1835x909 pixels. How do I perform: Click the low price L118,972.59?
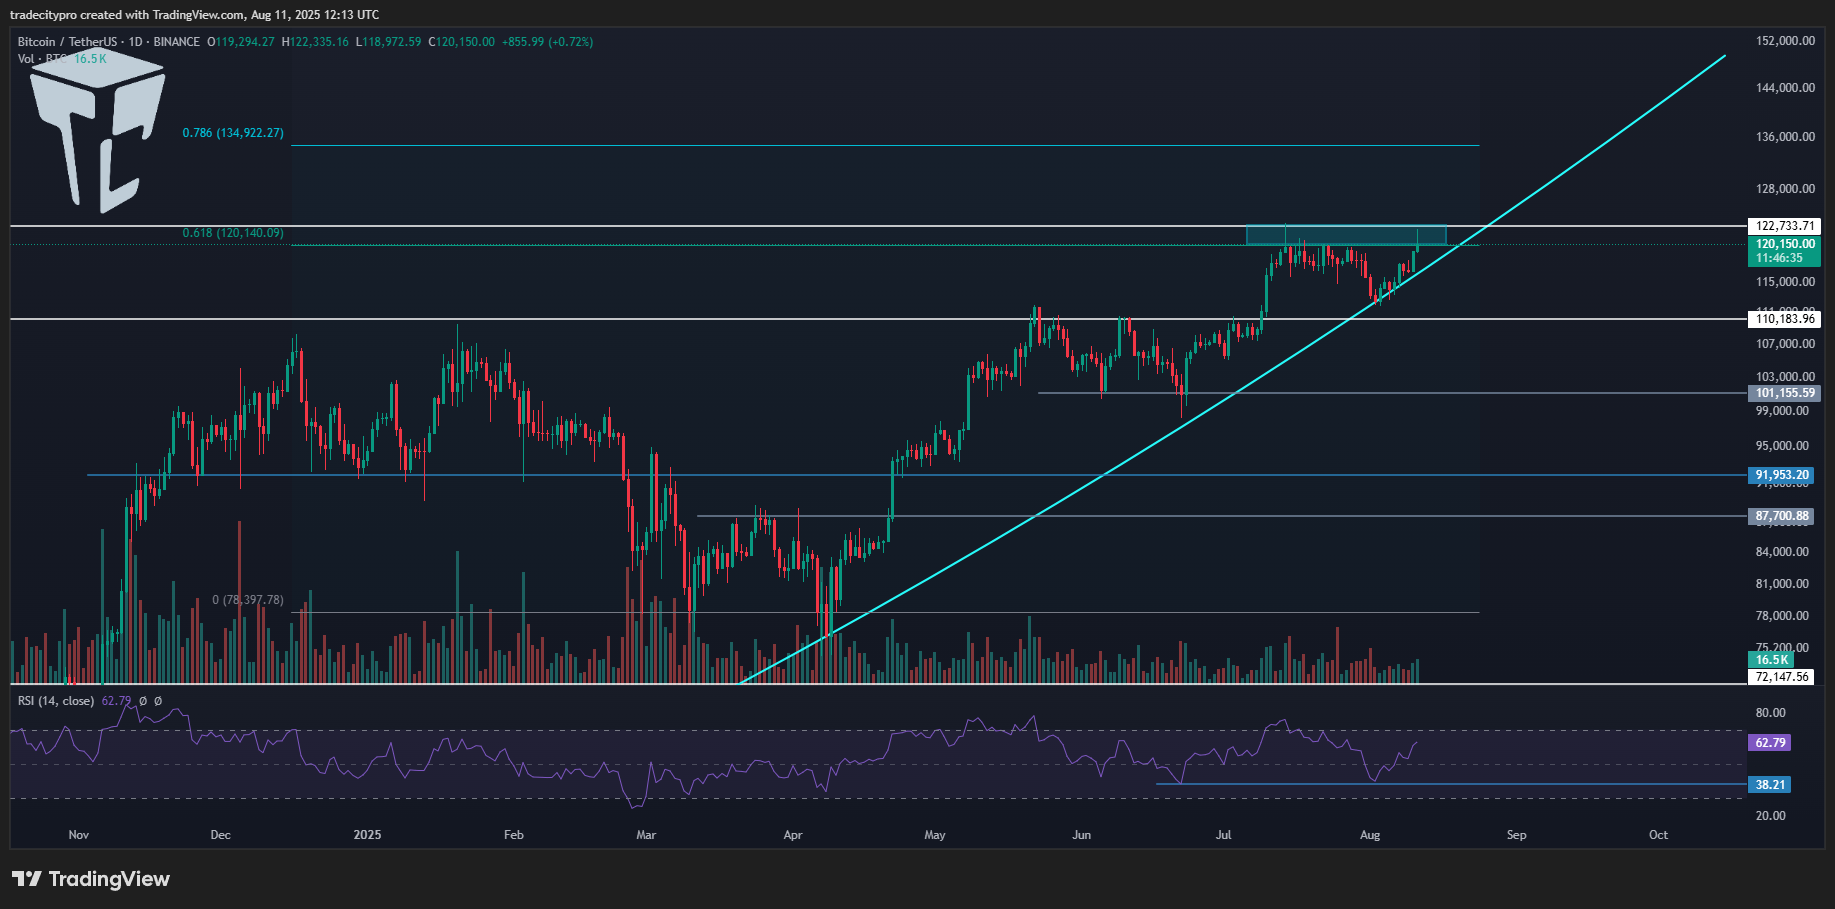tap(389, 42)
